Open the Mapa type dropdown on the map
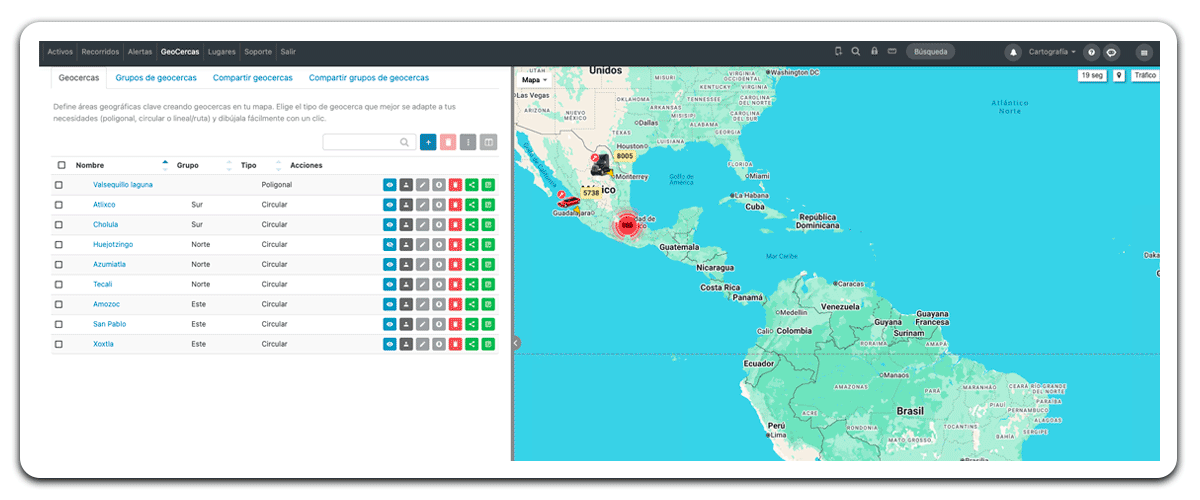Screen dimensions: 1200x500 (534, 79)
